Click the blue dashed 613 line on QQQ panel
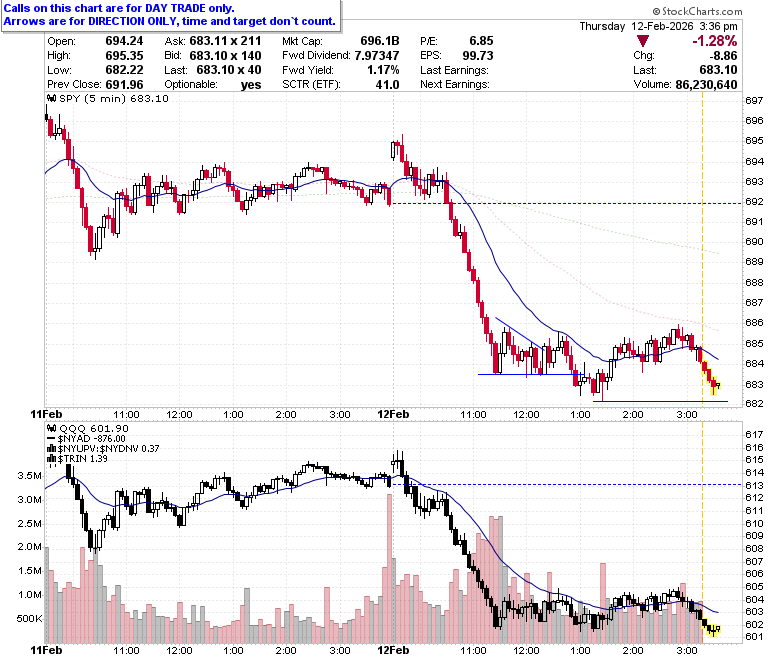 (575, 484)
